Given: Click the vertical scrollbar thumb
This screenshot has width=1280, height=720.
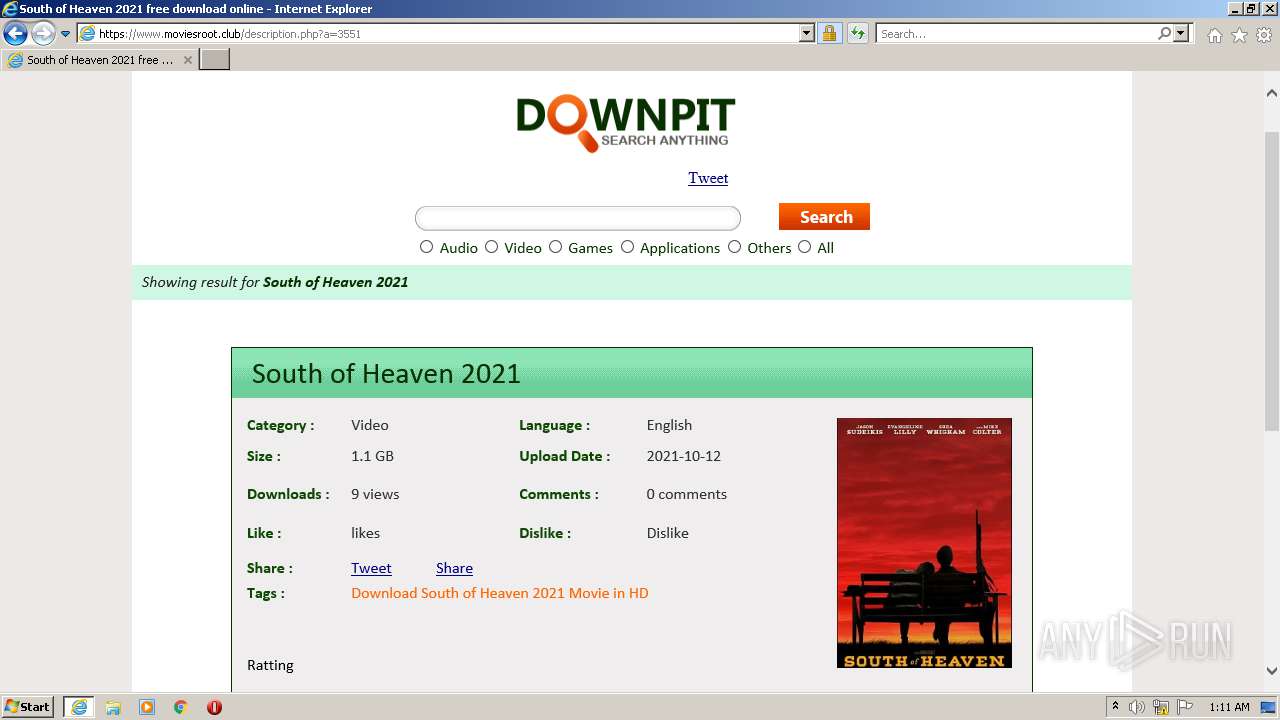Looking at the screenshot, I should click(x=1272, y=280).
